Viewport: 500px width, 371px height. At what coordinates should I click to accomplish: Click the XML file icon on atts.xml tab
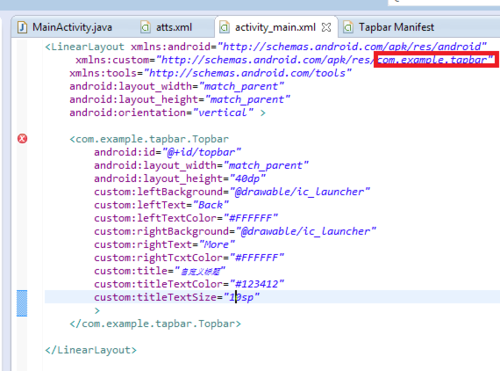click(145, 27)
